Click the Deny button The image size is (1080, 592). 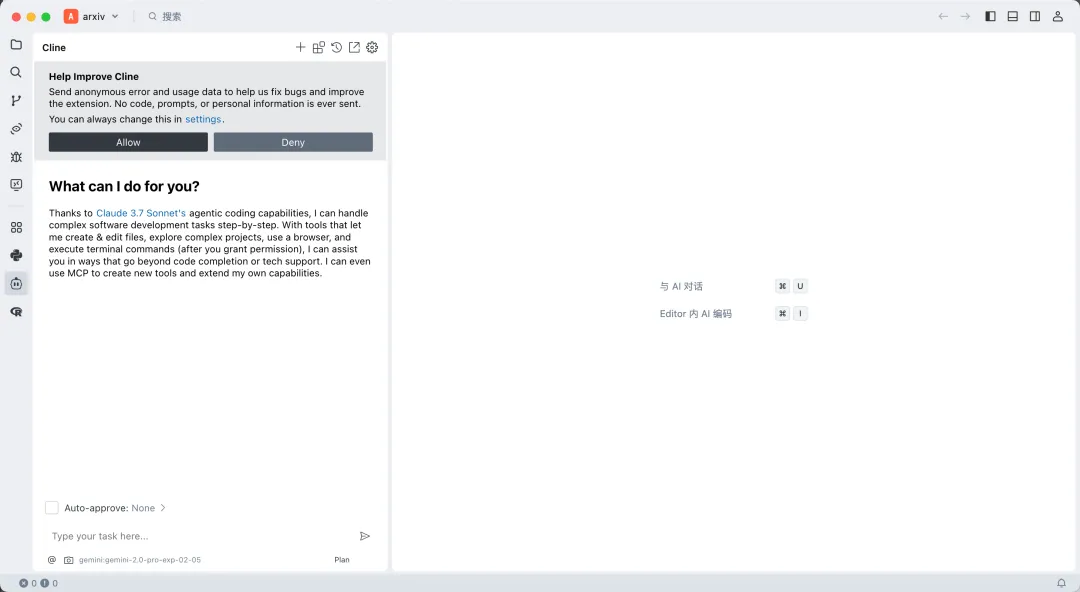[293, 143]
